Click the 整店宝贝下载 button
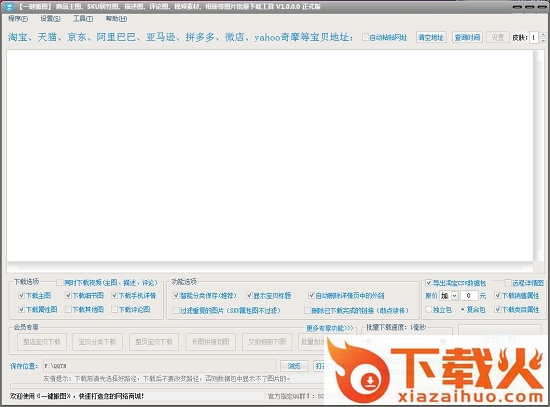This screenshot has height=407, width=550. 42,342
